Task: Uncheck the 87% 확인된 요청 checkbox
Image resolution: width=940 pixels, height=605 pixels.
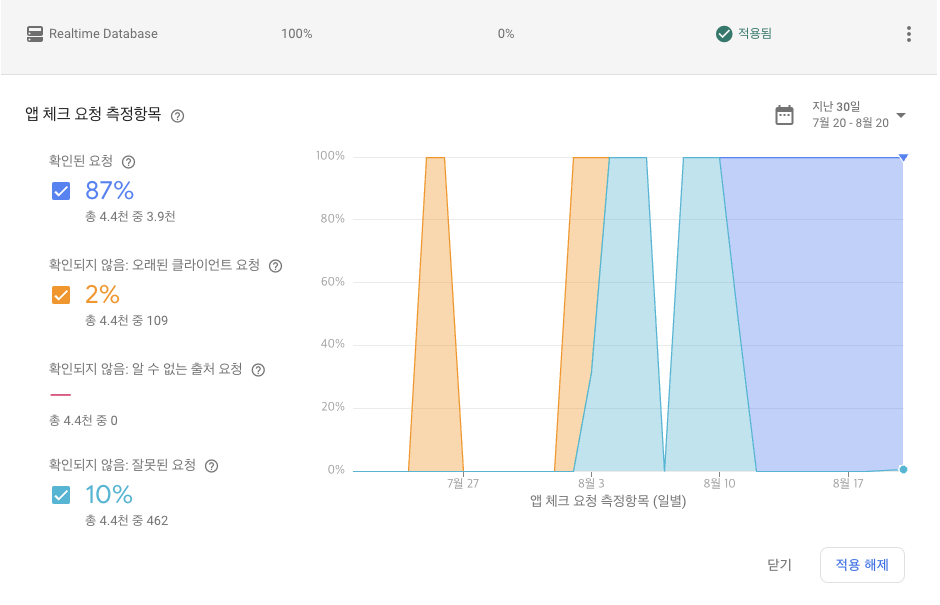Action: coord(61,191)
